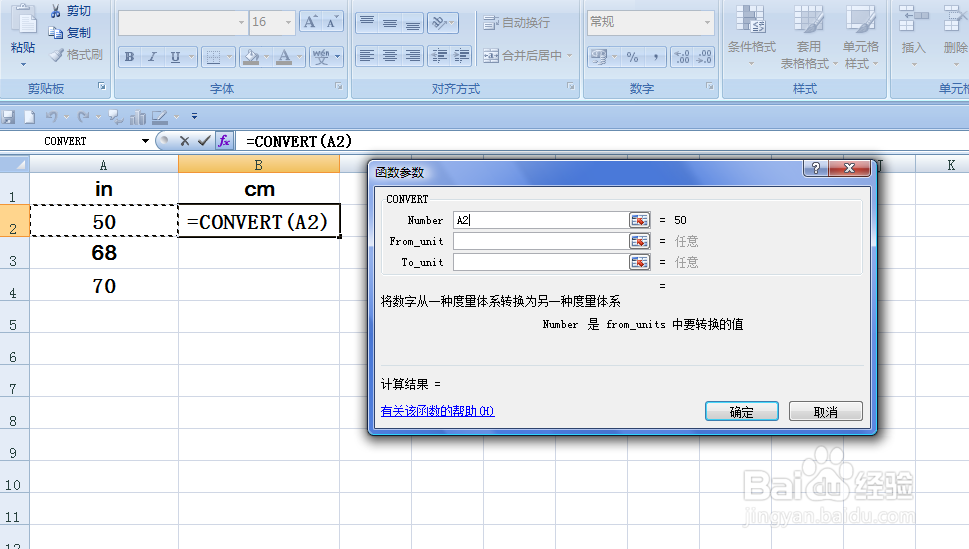
Task: Click the From_unit input field
Action: click(x=541, y=241)
